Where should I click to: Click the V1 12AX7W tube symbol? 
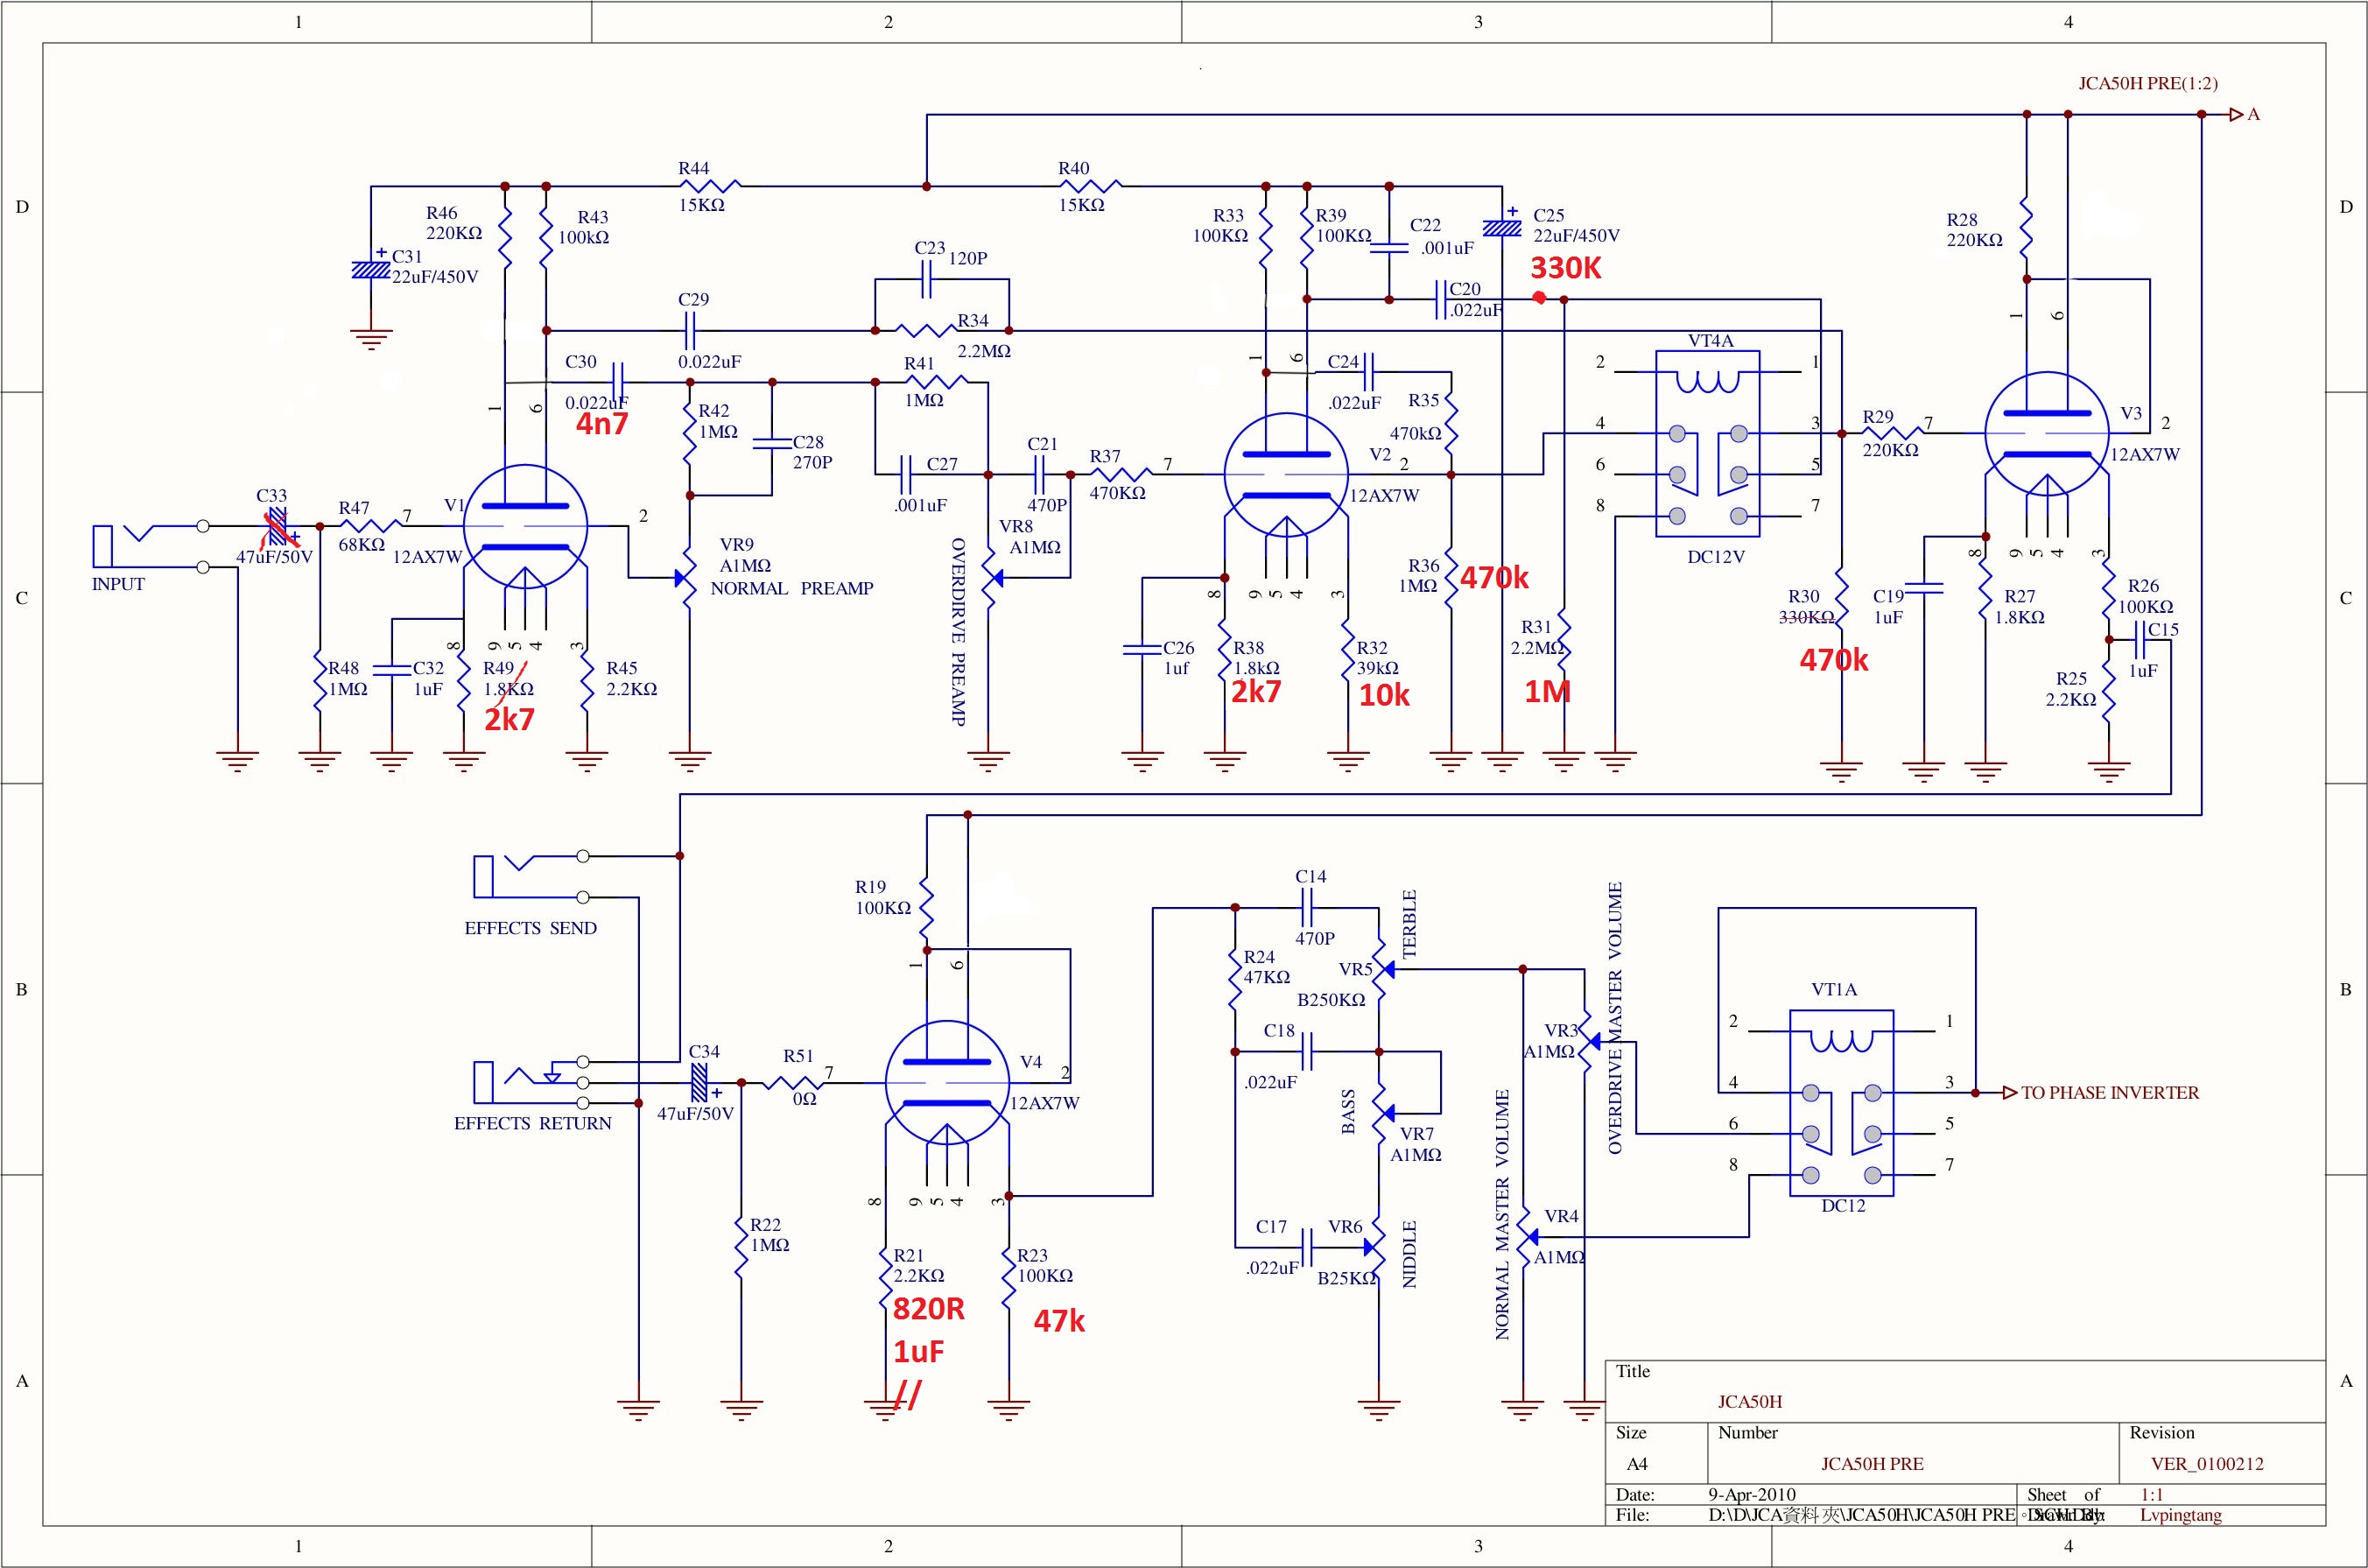[x=525, y=527]
